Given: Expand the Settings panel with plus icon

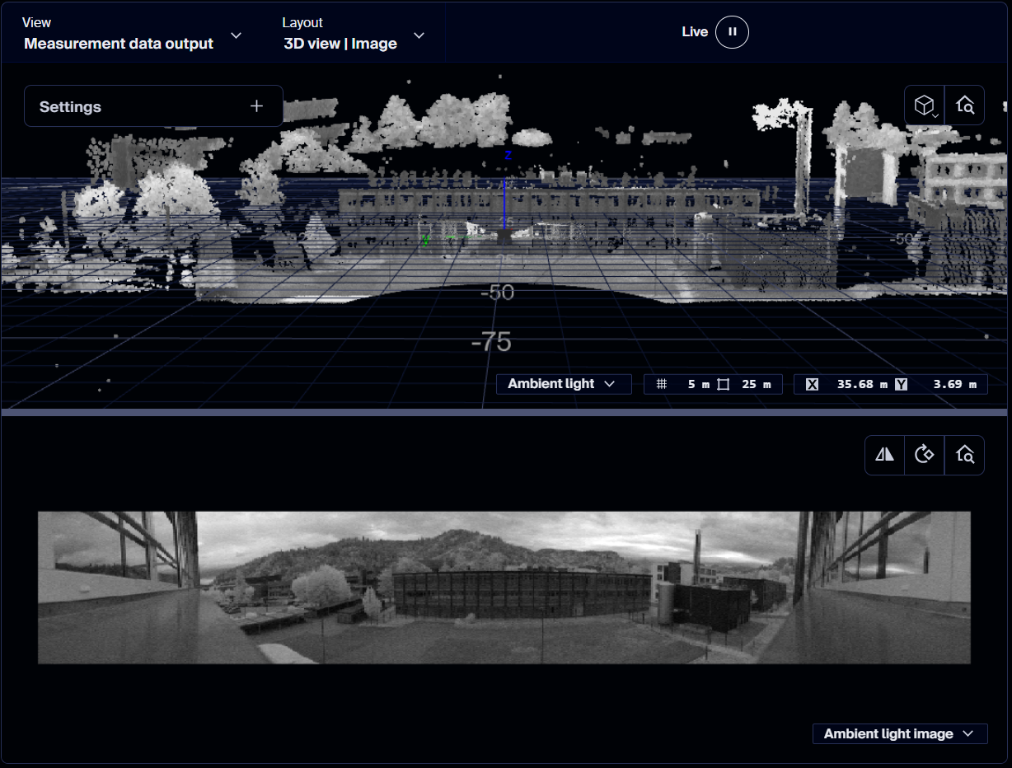Looking at the screenshot, I should point(154,106).
